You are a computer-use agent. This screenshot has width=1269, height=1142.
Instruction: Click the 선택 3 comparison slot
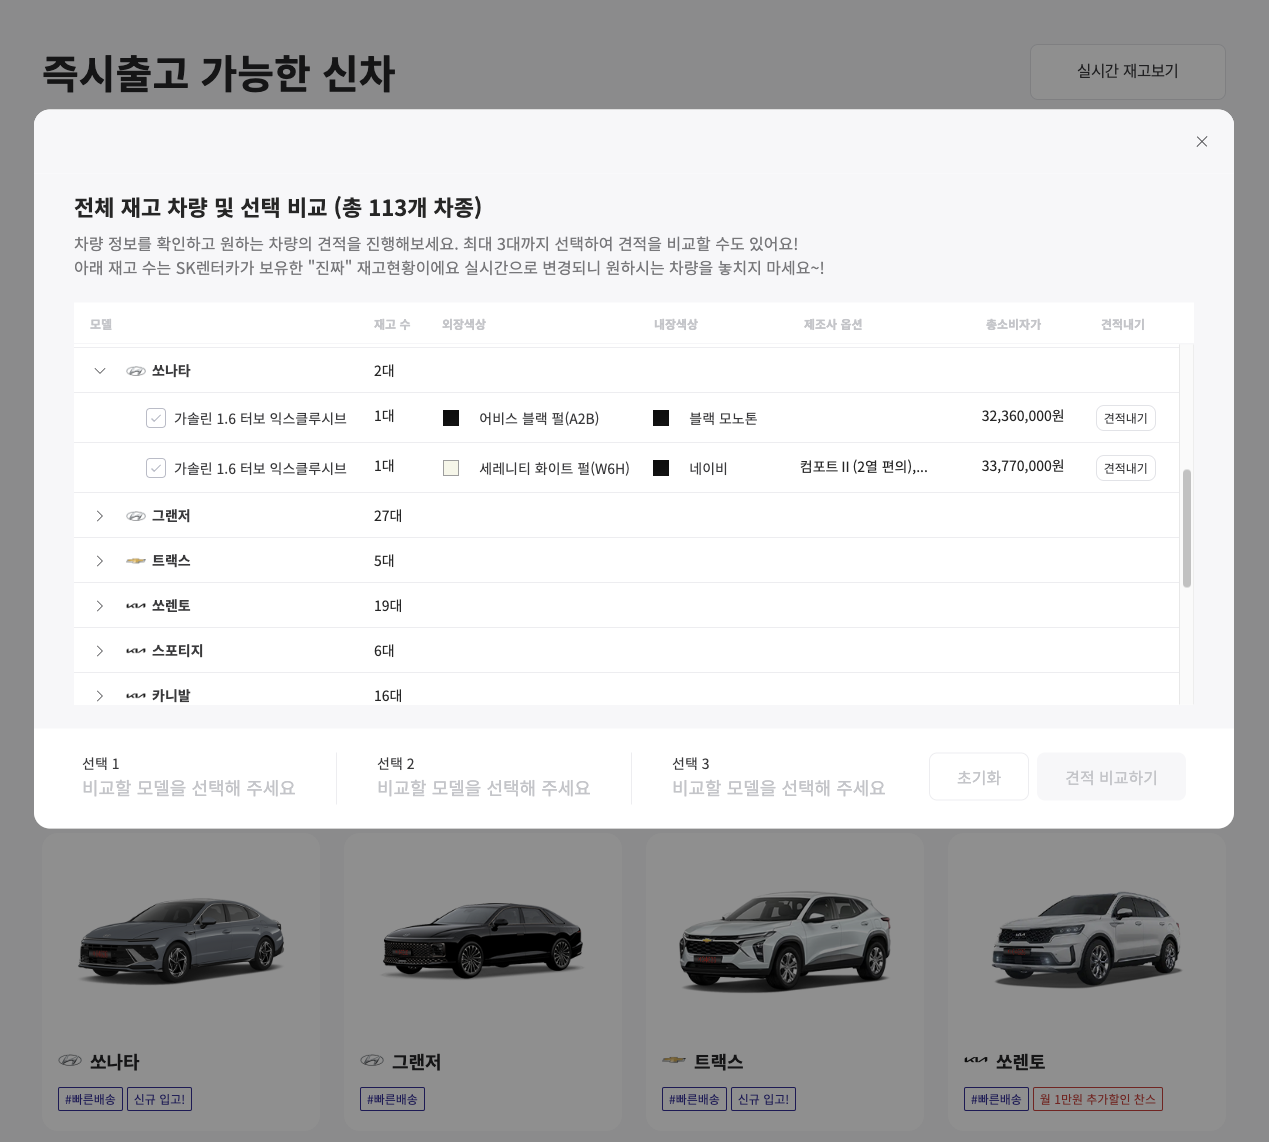[x=779, y=777]
